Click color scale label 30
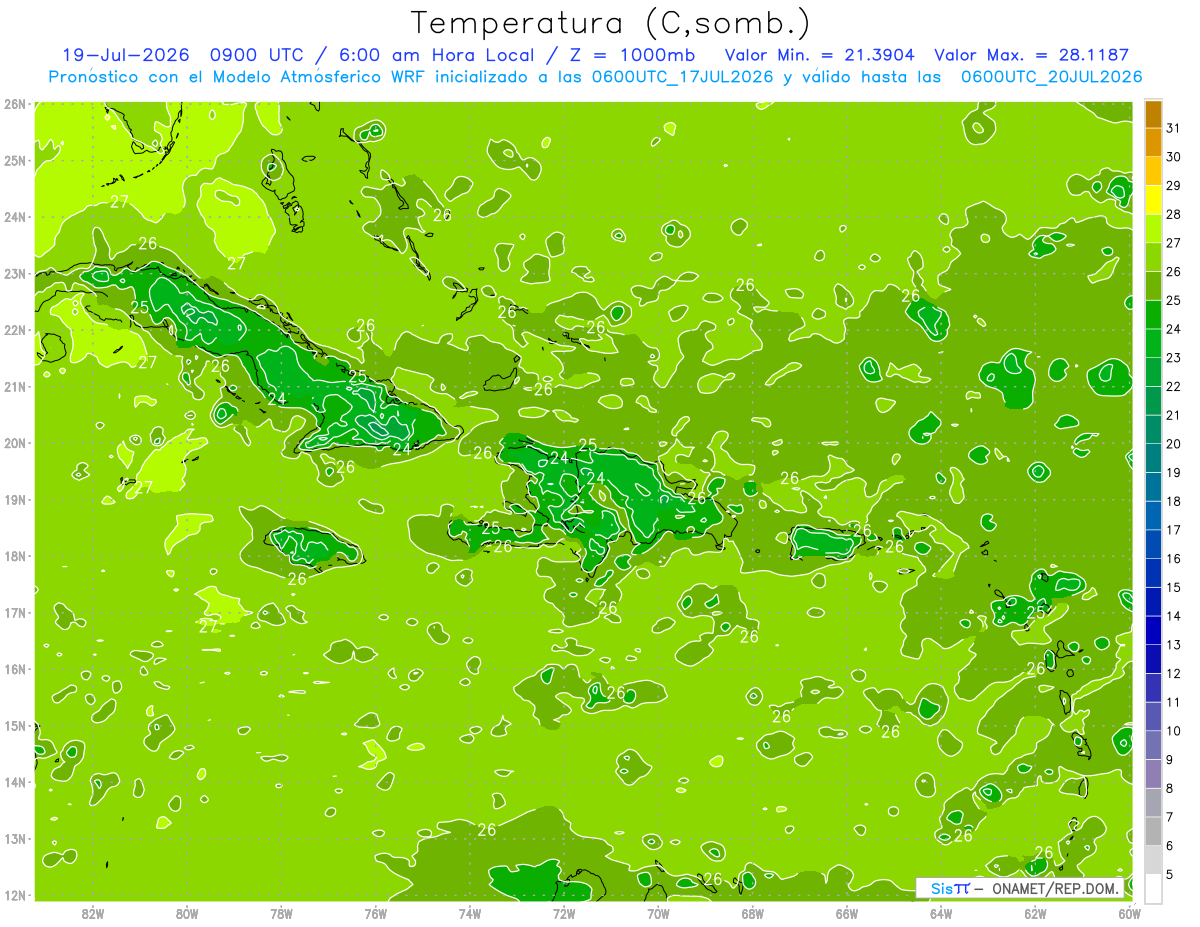1200x927 pixels. pyautogui.click(x=1173, y=157)
